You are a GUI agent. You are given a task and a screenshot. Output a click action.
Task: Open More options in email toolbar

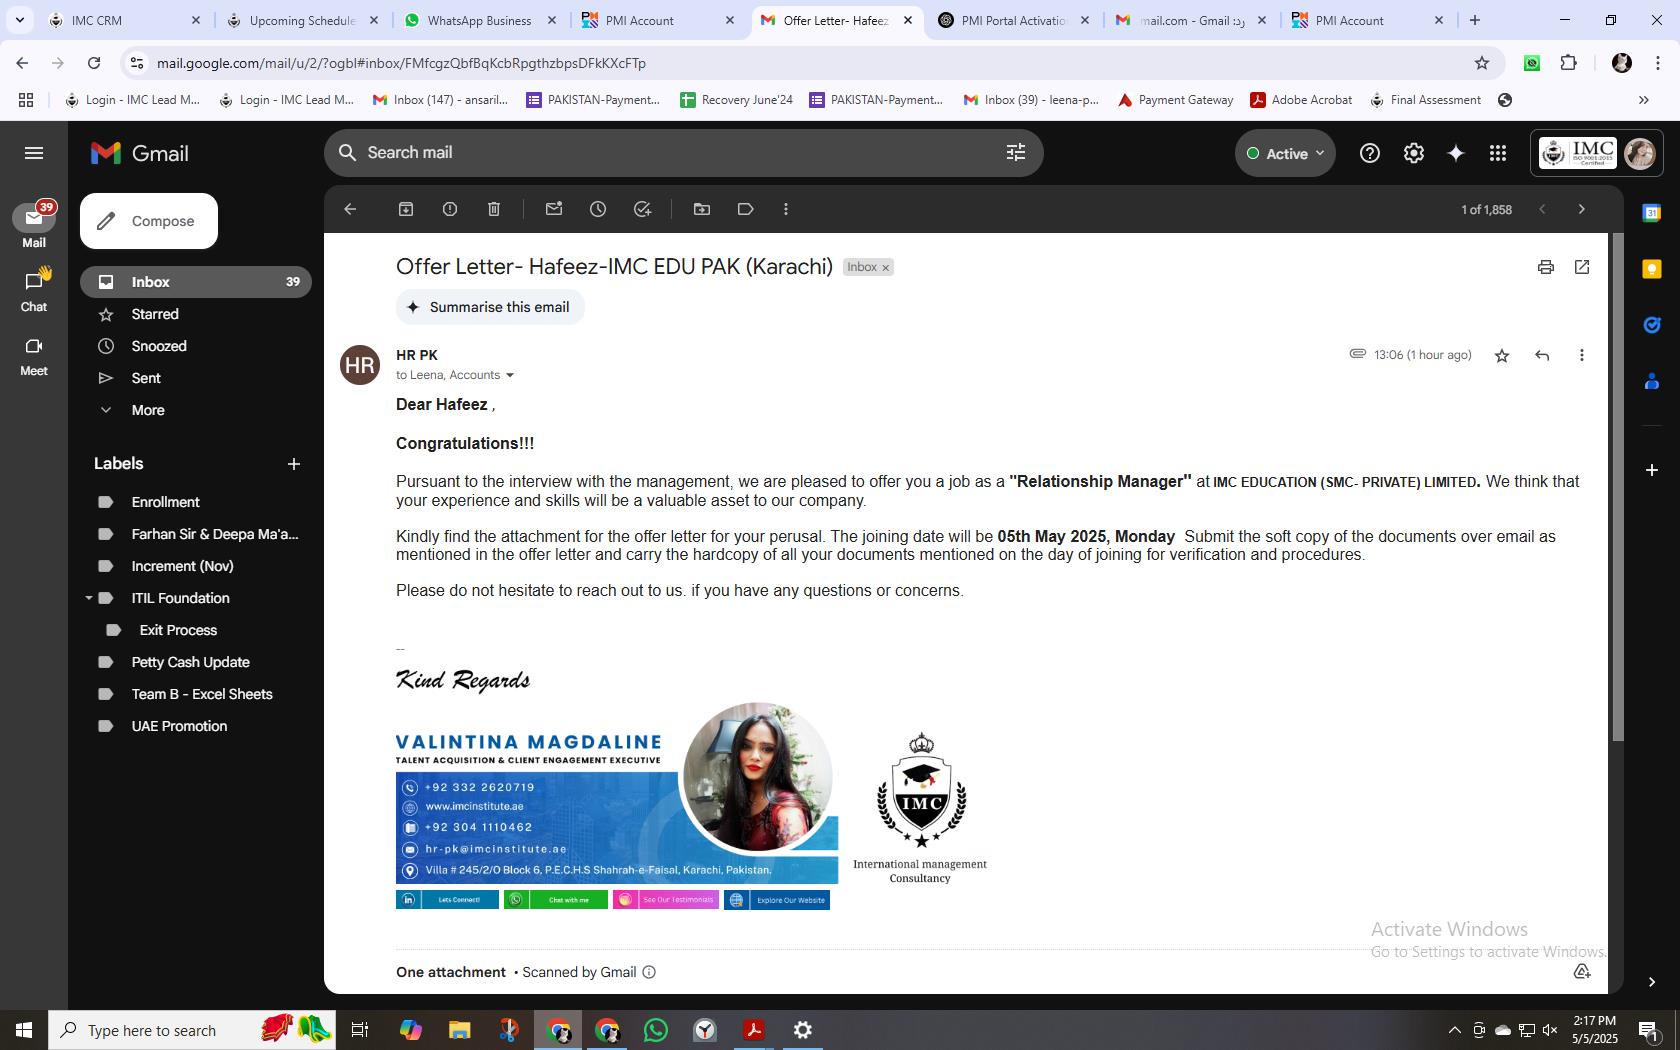pos(786,209)
